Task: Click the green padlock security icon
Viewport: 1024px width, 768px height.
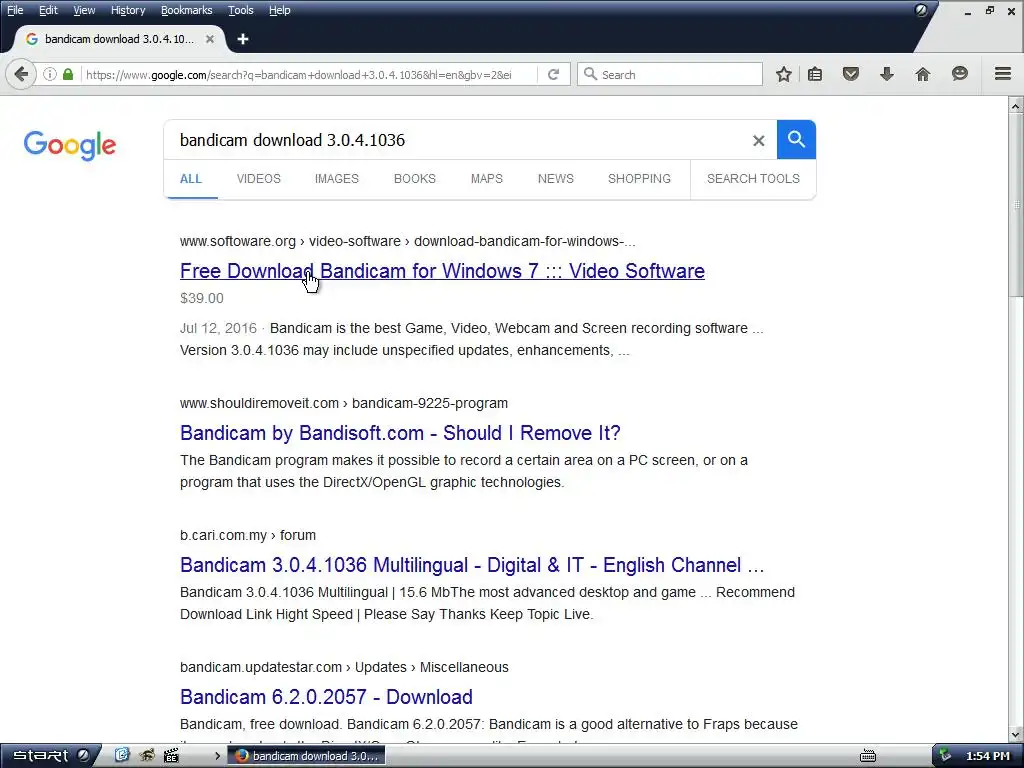Action: coord(68,74)
